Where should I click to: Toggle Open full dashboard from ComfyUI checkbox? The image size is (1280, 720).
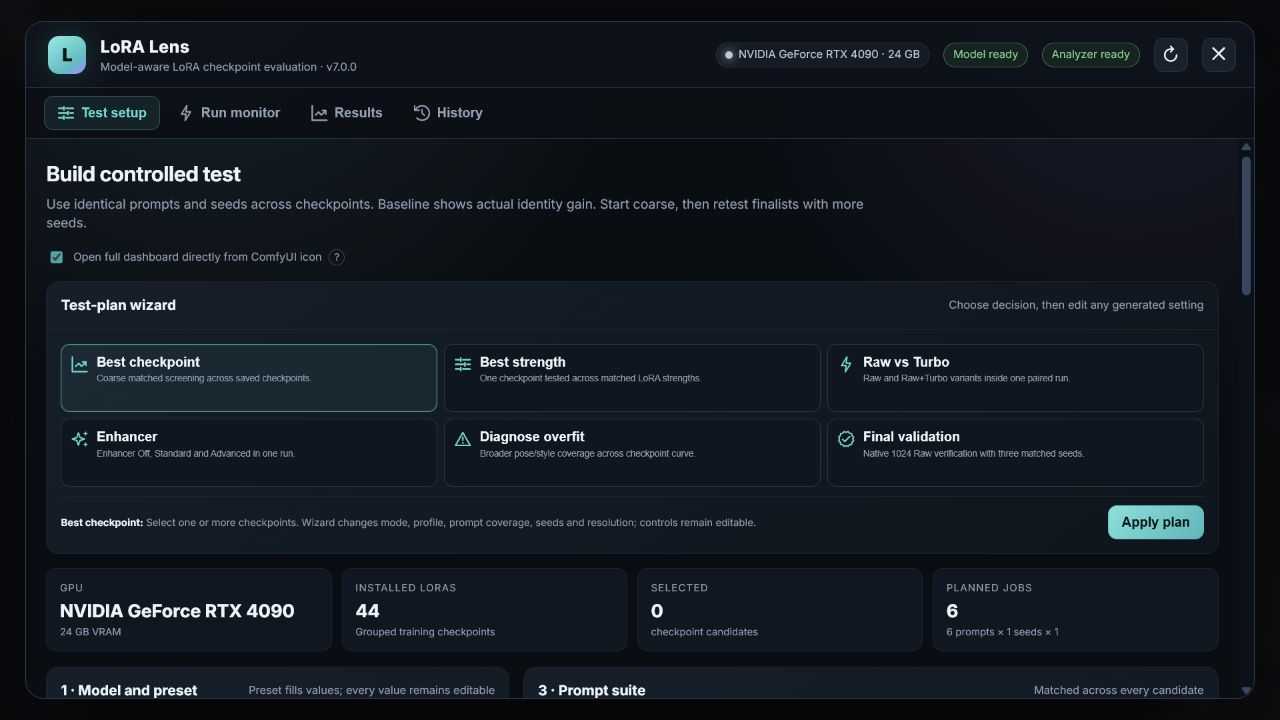[57, 257]
